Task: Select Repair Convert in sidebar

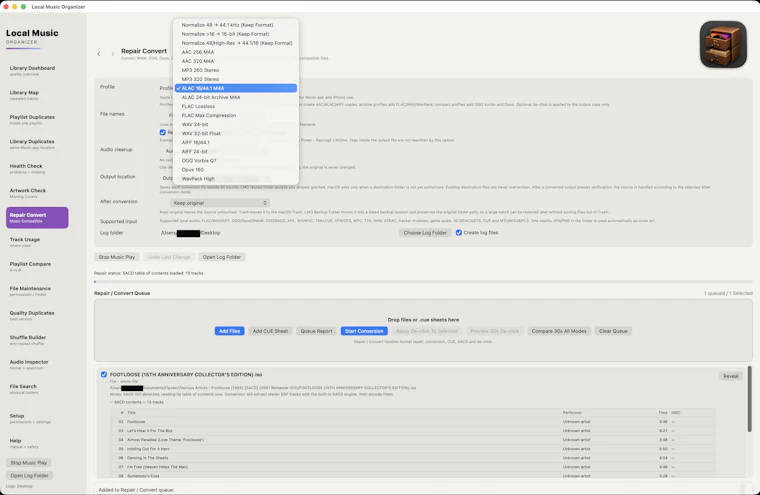Action: point(37,218)
